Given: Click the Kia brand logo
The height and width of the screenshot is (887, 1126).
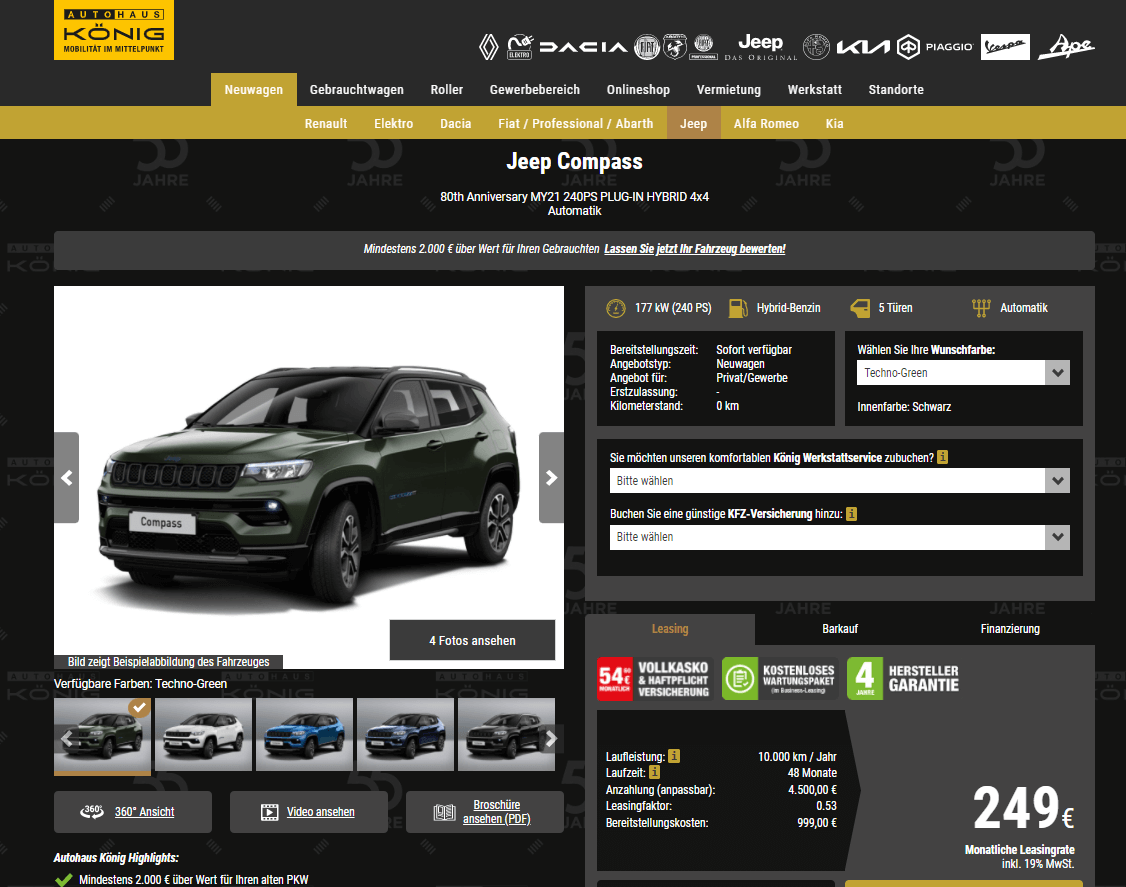Looking at the screenshot, I should point(863,47).
